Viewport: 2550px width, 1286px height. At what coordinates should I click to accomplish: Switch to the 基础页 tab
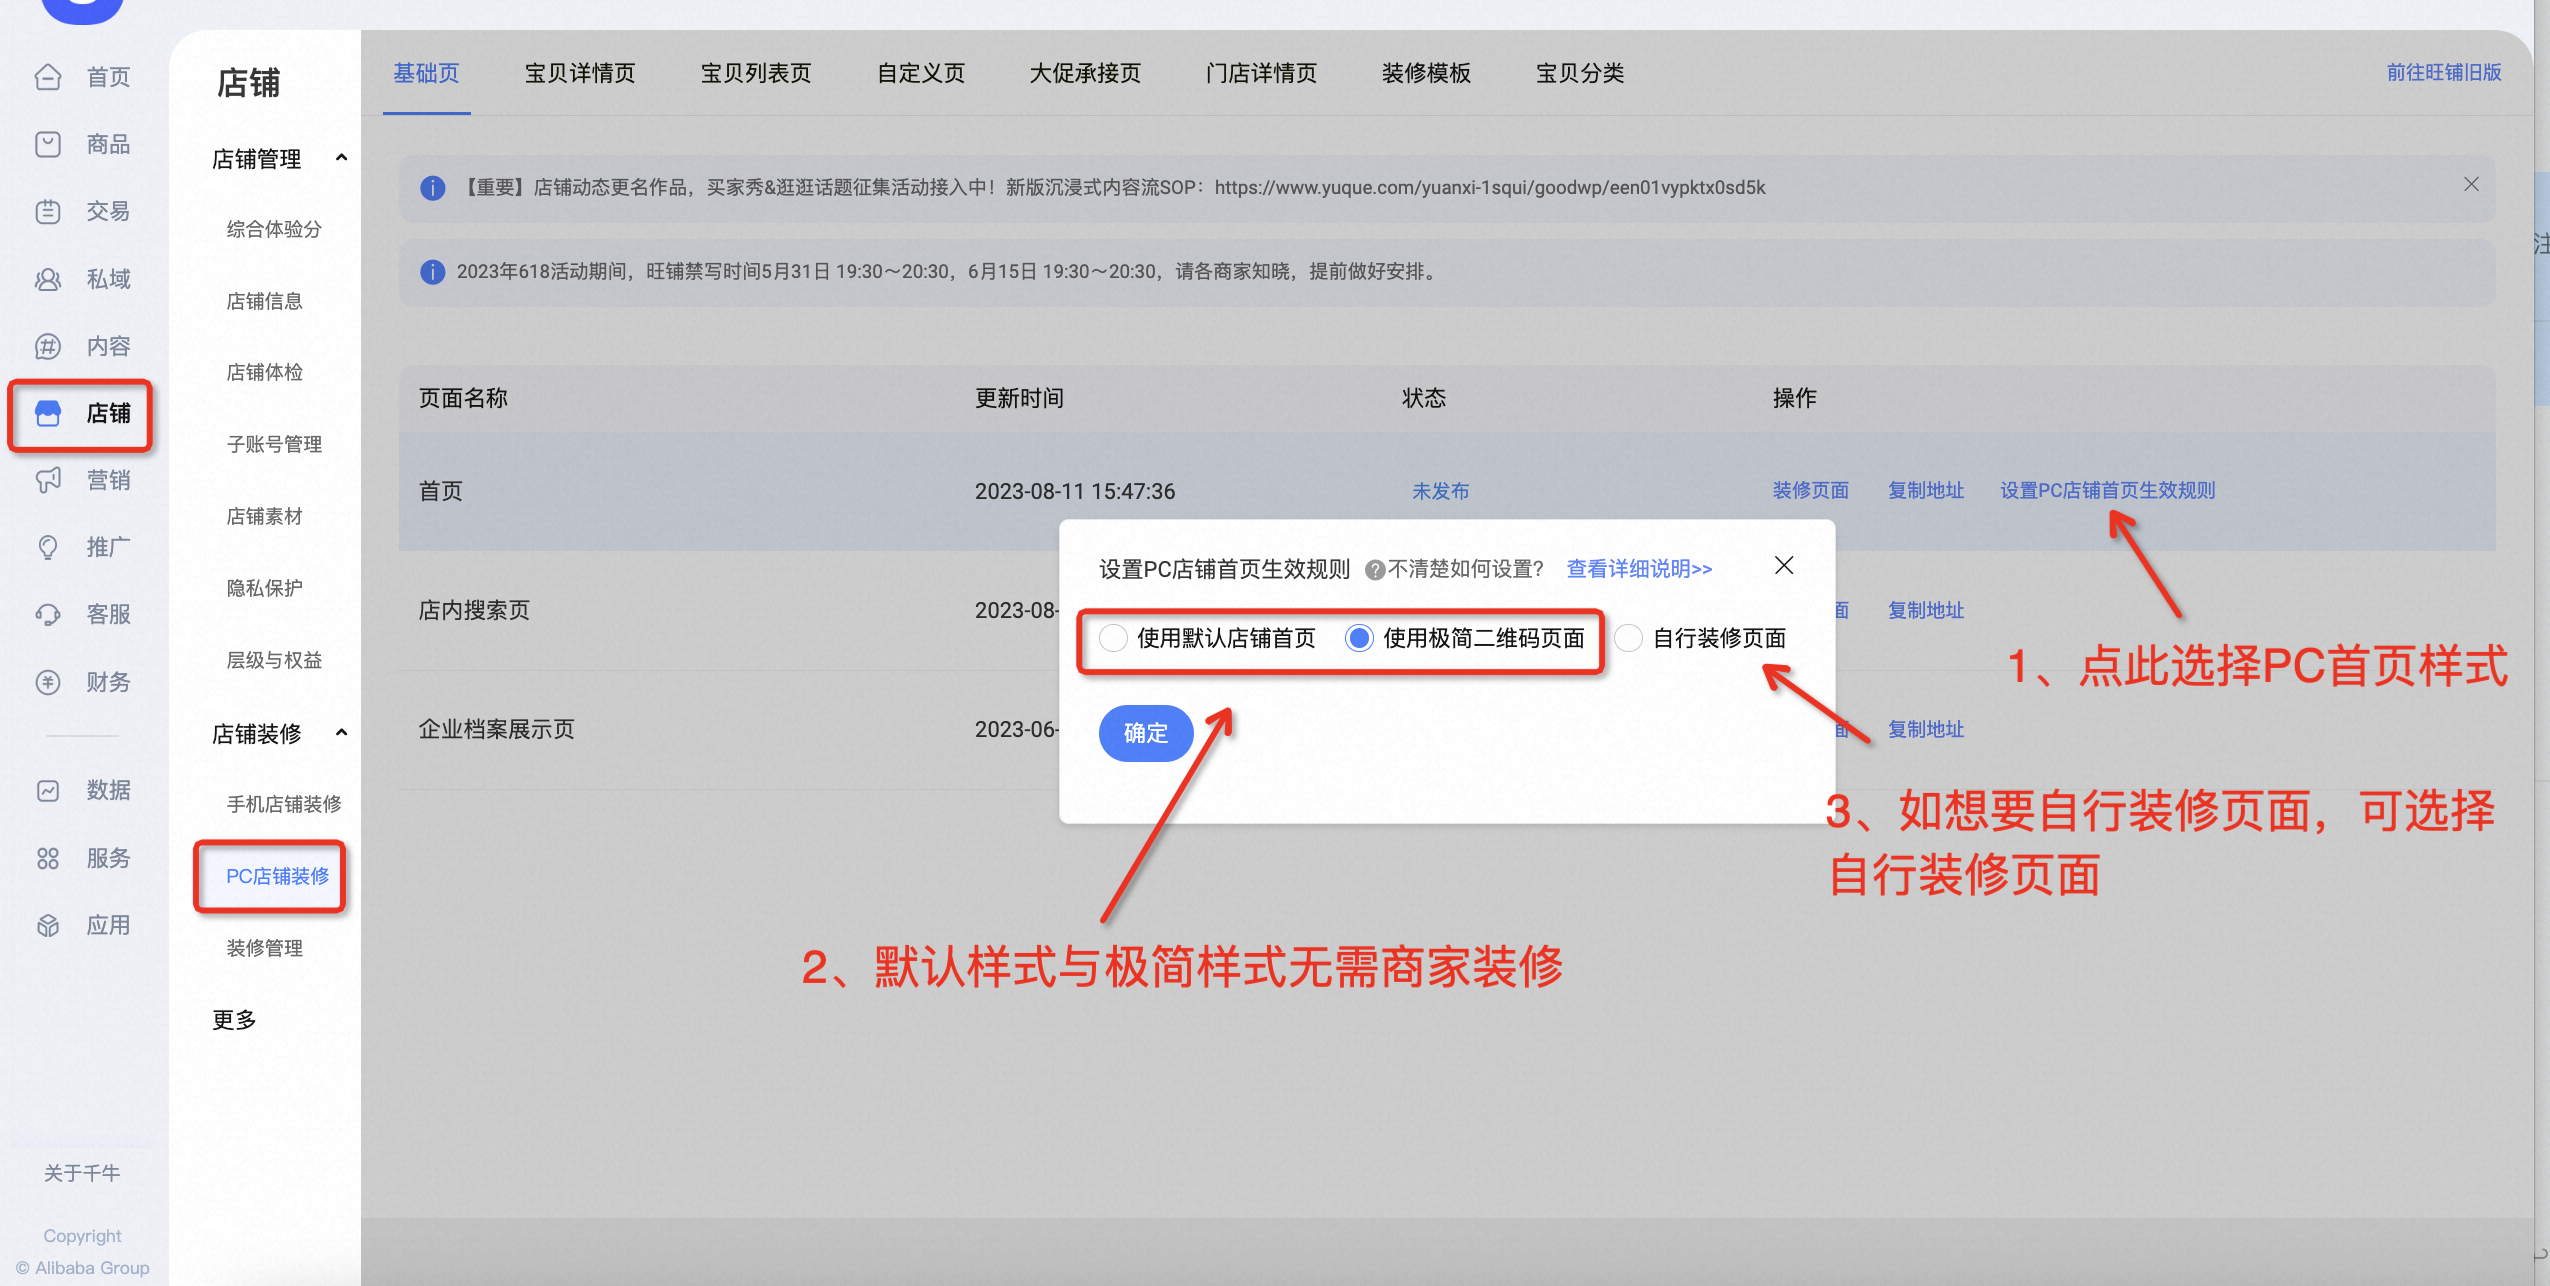coord(426,73)
